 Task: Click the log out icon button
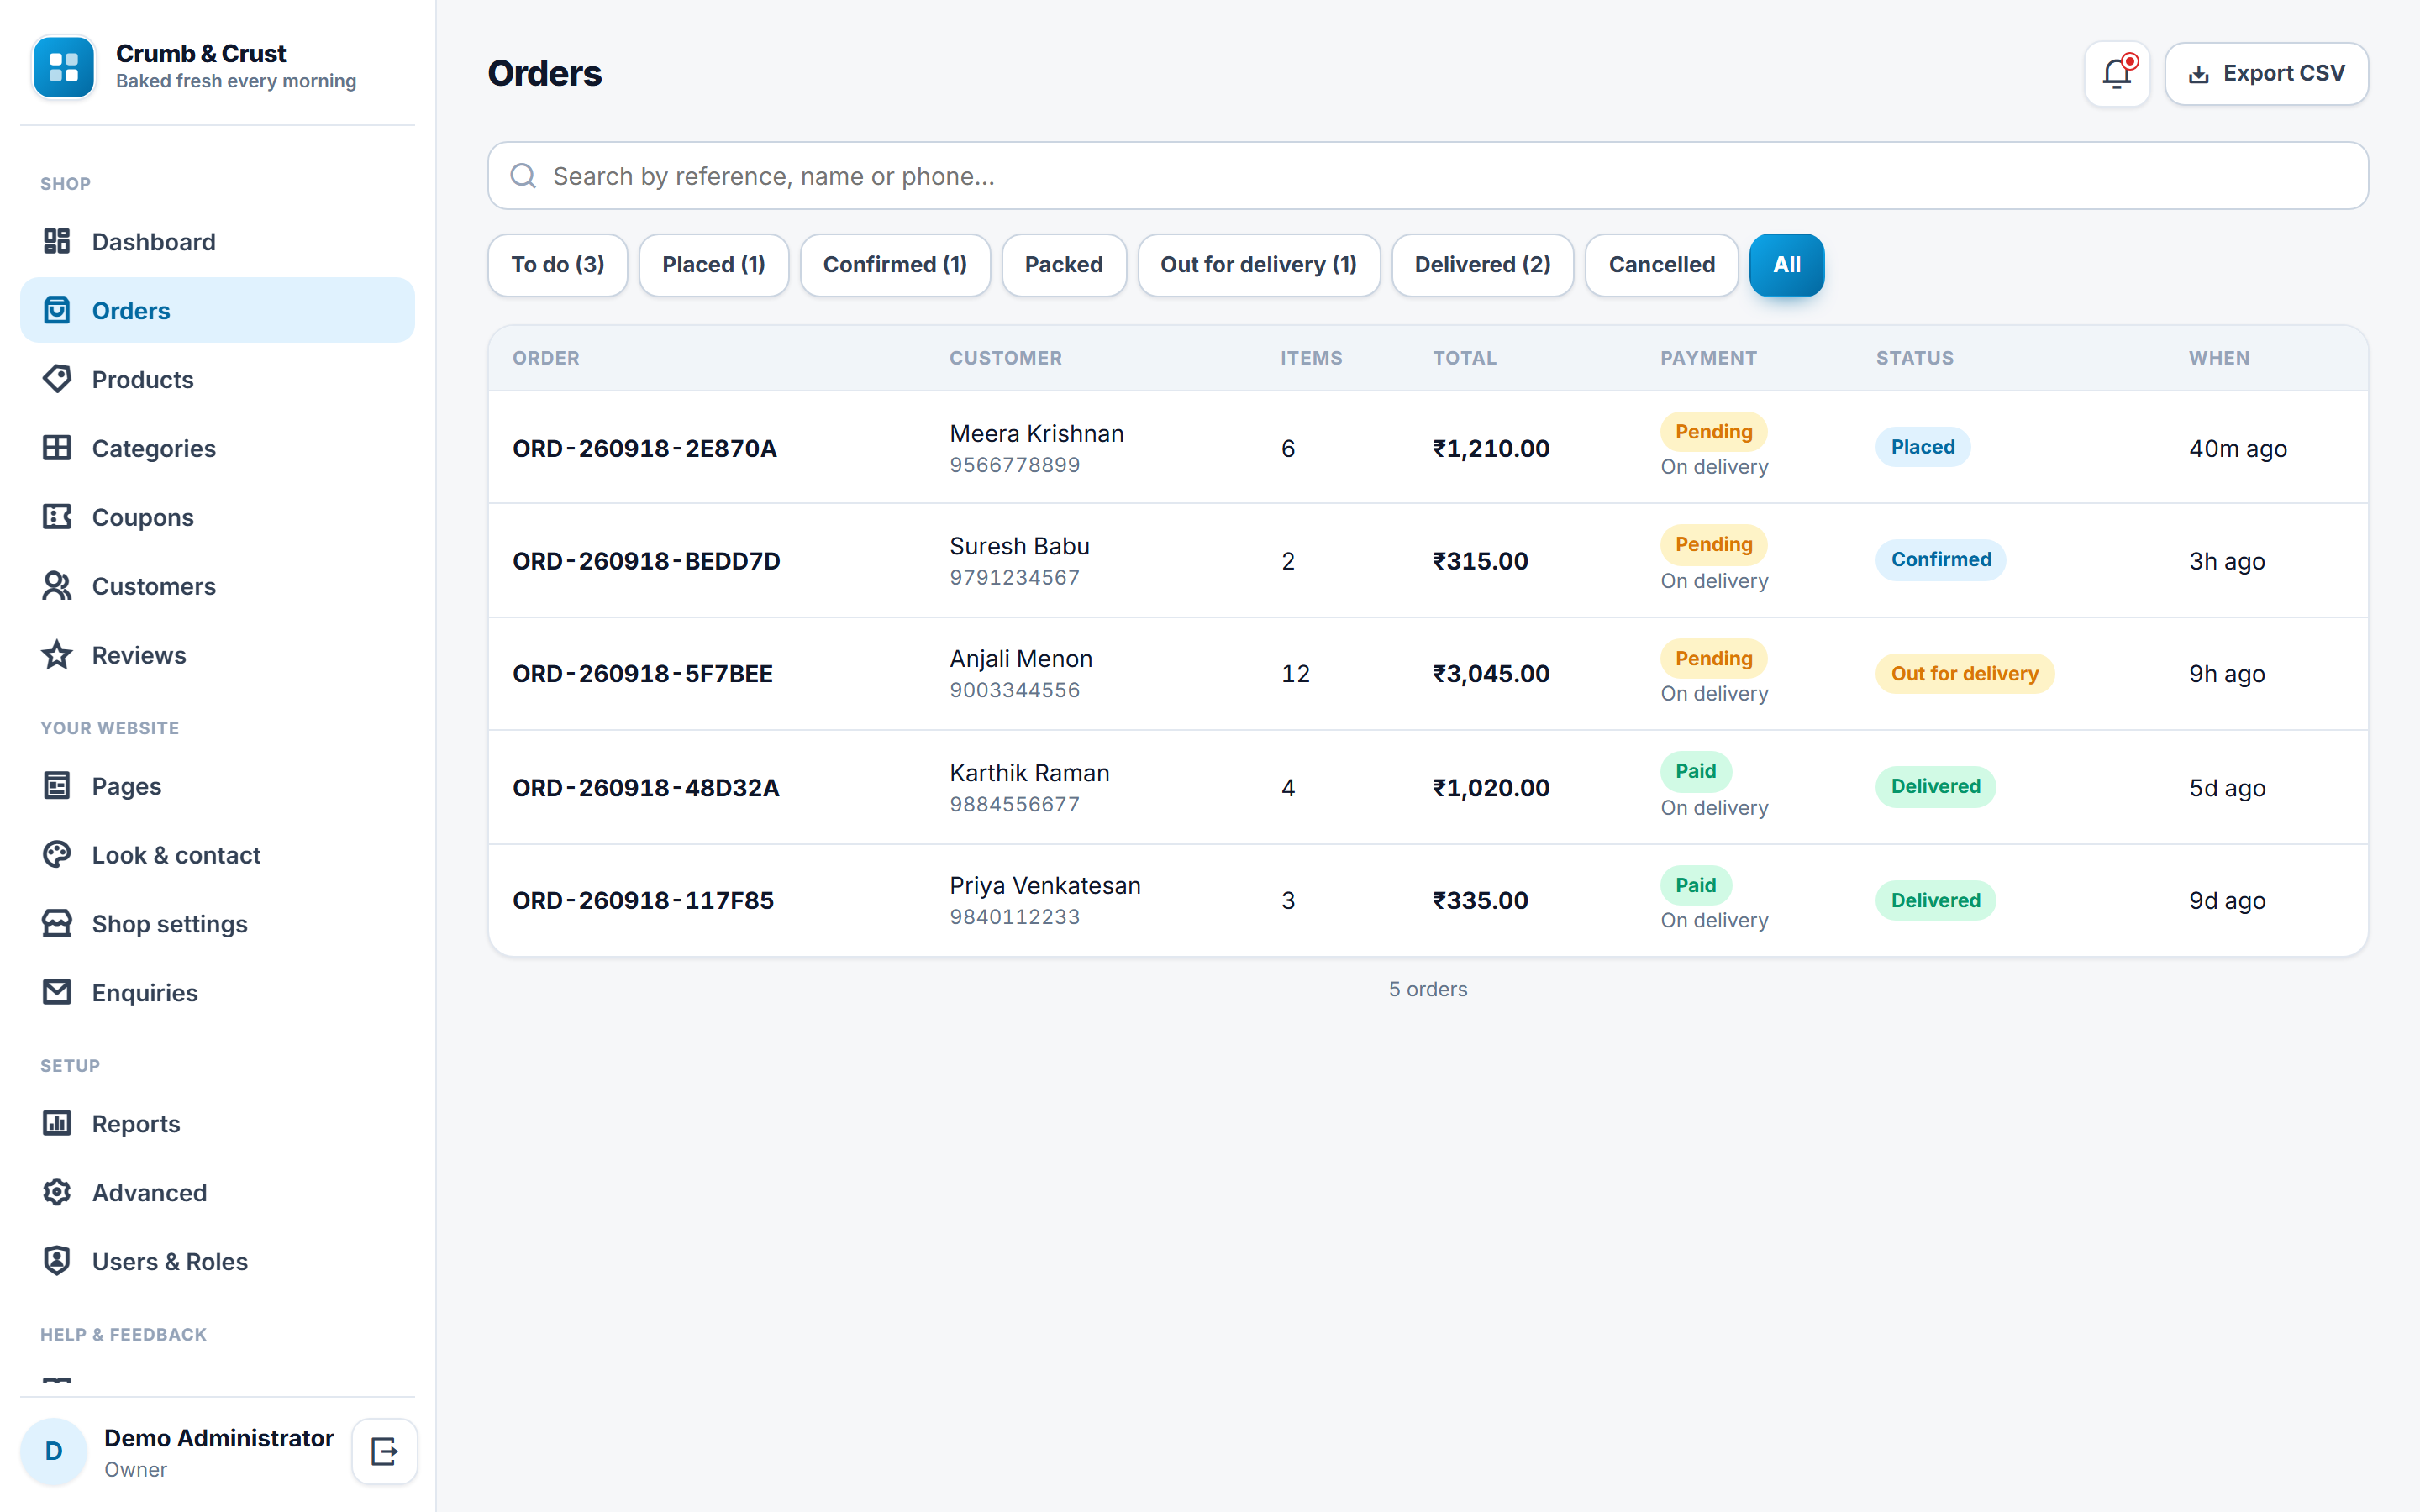coord(384,1451)
